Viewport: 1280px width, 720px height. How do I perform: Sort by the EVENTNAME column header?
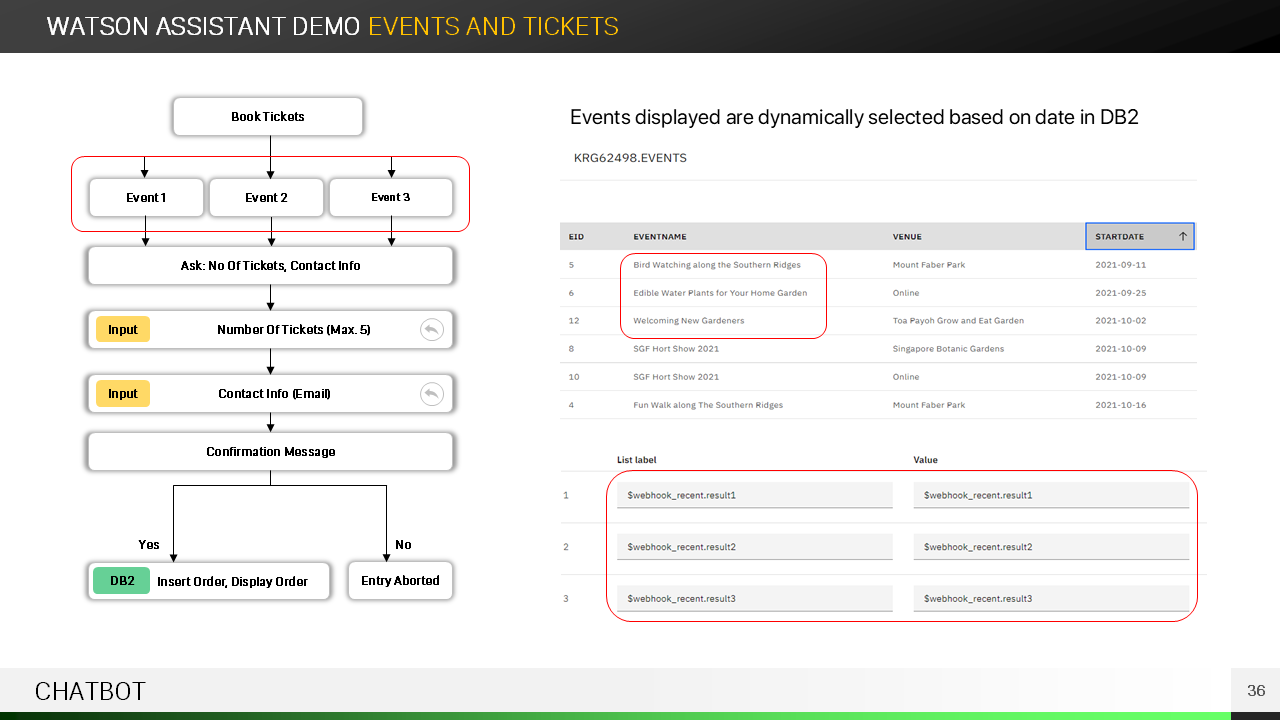(659, 237)
